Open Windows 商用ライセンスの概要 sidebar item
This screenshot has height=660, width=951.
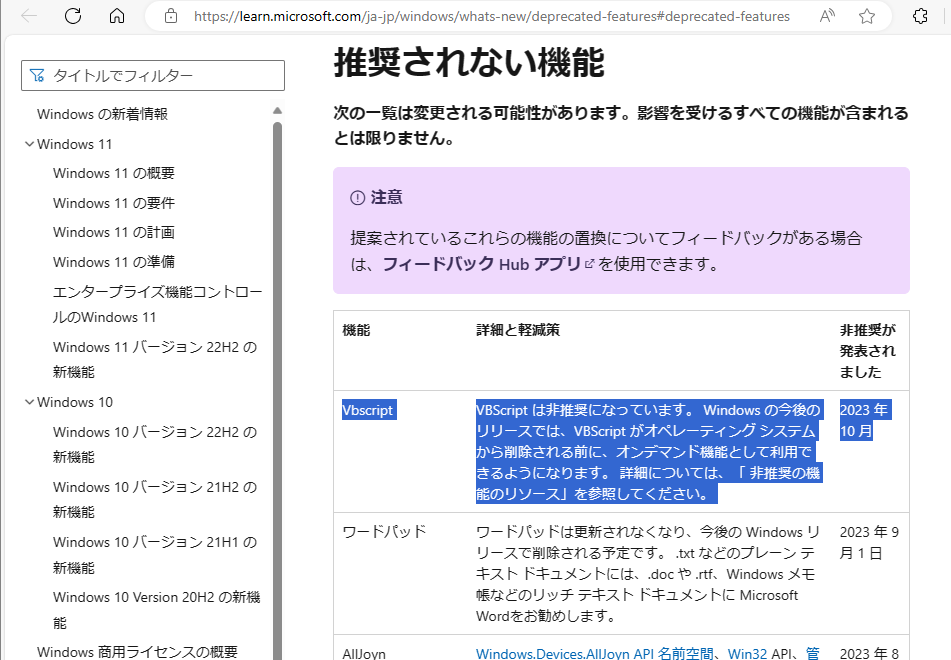click(x=137, y=652)
